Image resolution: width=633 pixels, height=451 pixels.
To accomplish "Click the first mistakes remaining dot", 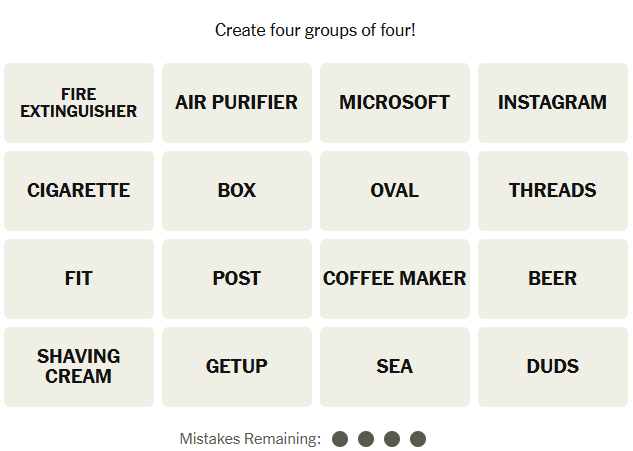I will click(340, 439).
